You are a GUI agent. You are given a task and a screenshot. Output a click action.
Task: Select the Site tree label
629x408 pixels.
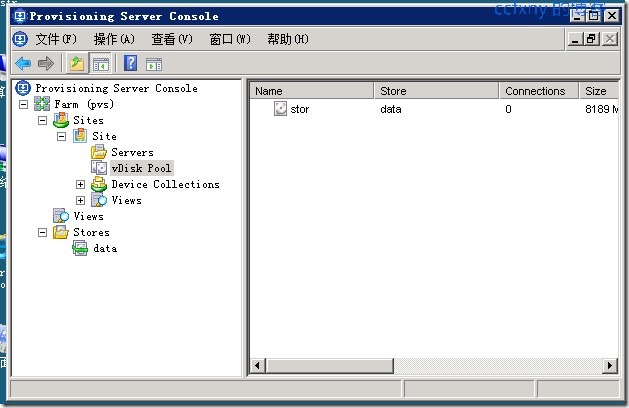click(104, 136)
